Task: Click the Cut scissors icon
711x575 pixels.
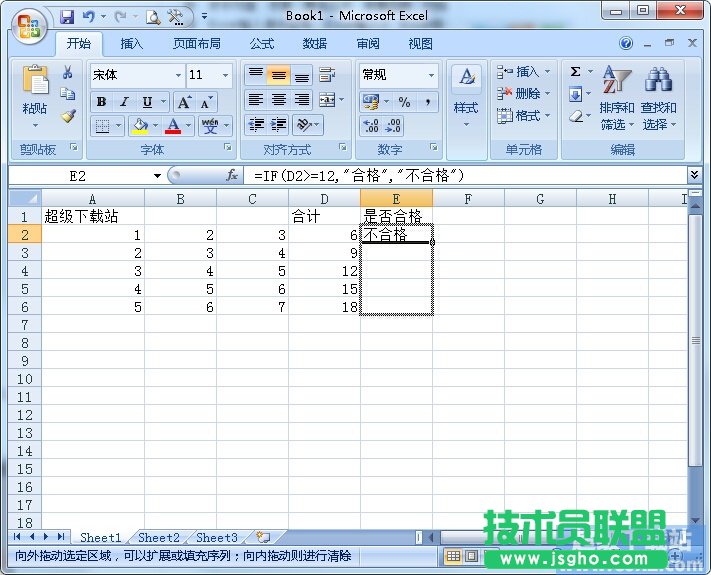Action: (x=68, y=73)
